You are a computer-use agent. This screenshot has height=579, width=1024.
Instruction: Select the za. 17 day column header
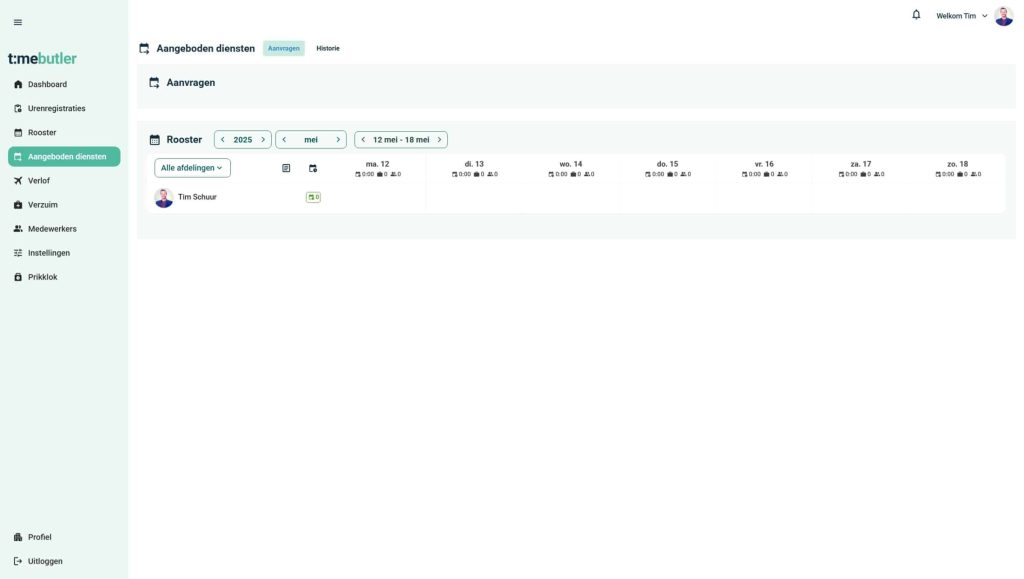coord(861,168)
